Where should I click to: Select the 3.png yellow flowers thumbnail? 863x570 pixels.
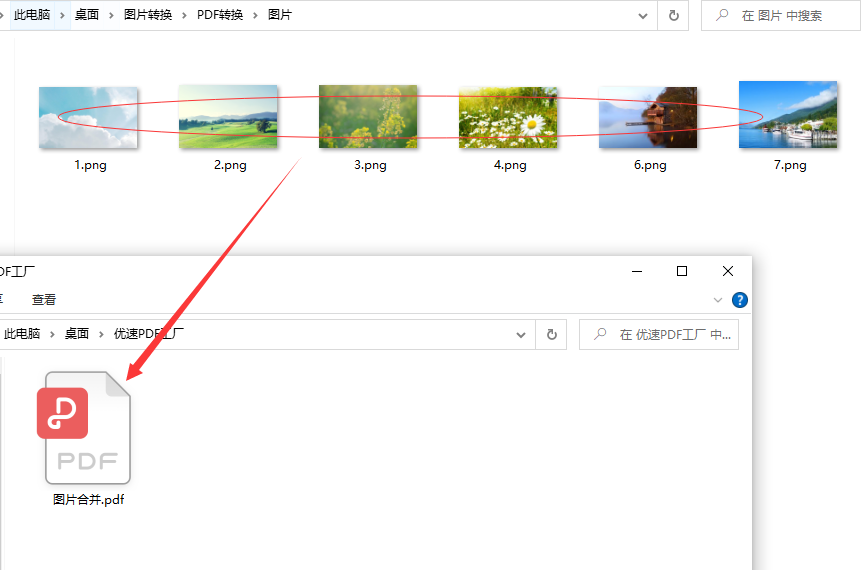click(368, 116)
